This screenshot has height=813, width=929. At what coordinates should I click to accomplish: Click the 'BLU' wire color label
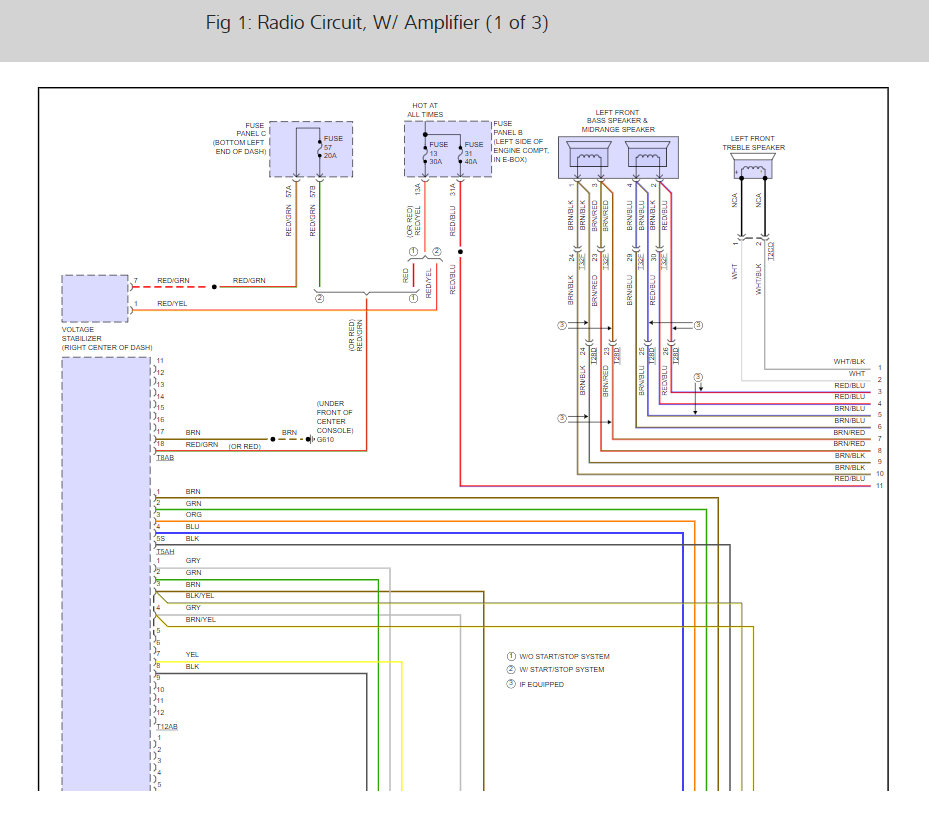point(192,527)
